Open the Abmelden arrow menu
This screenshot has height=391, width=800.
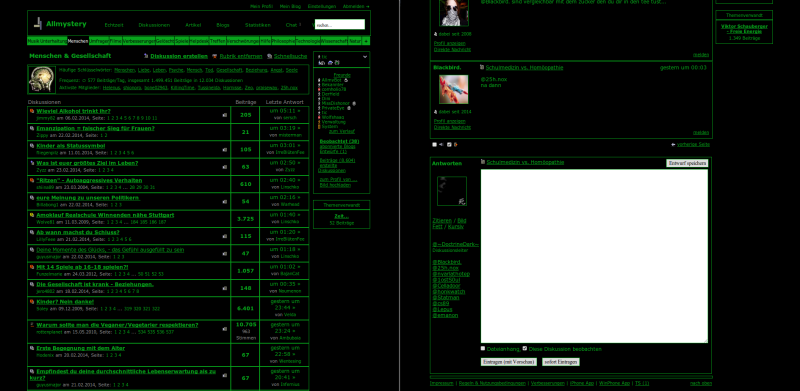click(x=356, y=7)
